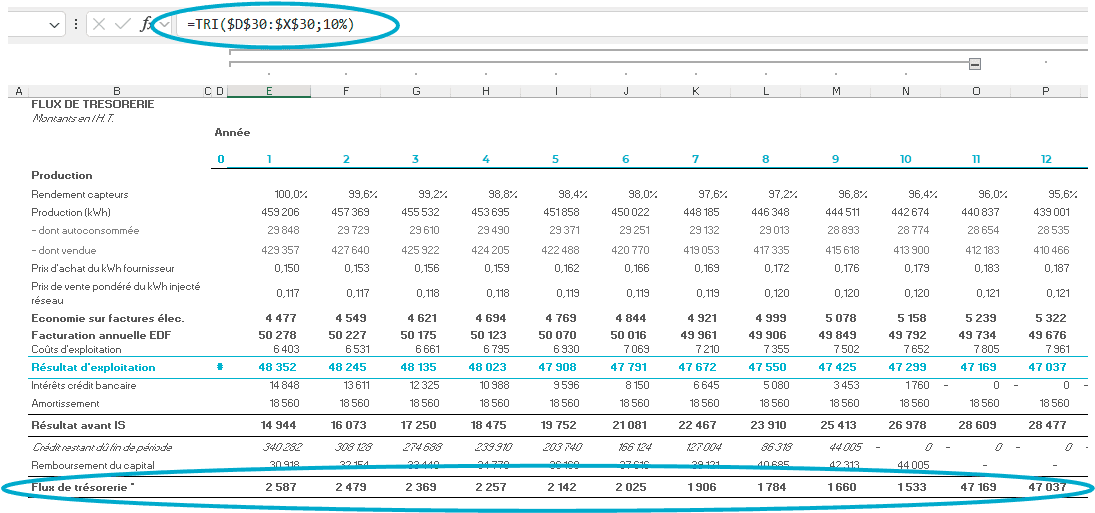Click the Production section heading
This screenshot has width=1095, height=513.
[x=62, y=175]
